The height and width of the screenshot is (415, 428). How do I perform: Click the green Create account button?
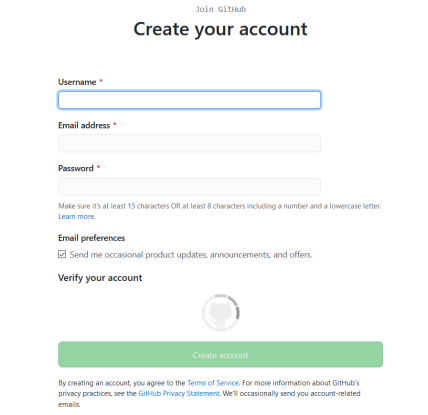[x=220, y=355]
